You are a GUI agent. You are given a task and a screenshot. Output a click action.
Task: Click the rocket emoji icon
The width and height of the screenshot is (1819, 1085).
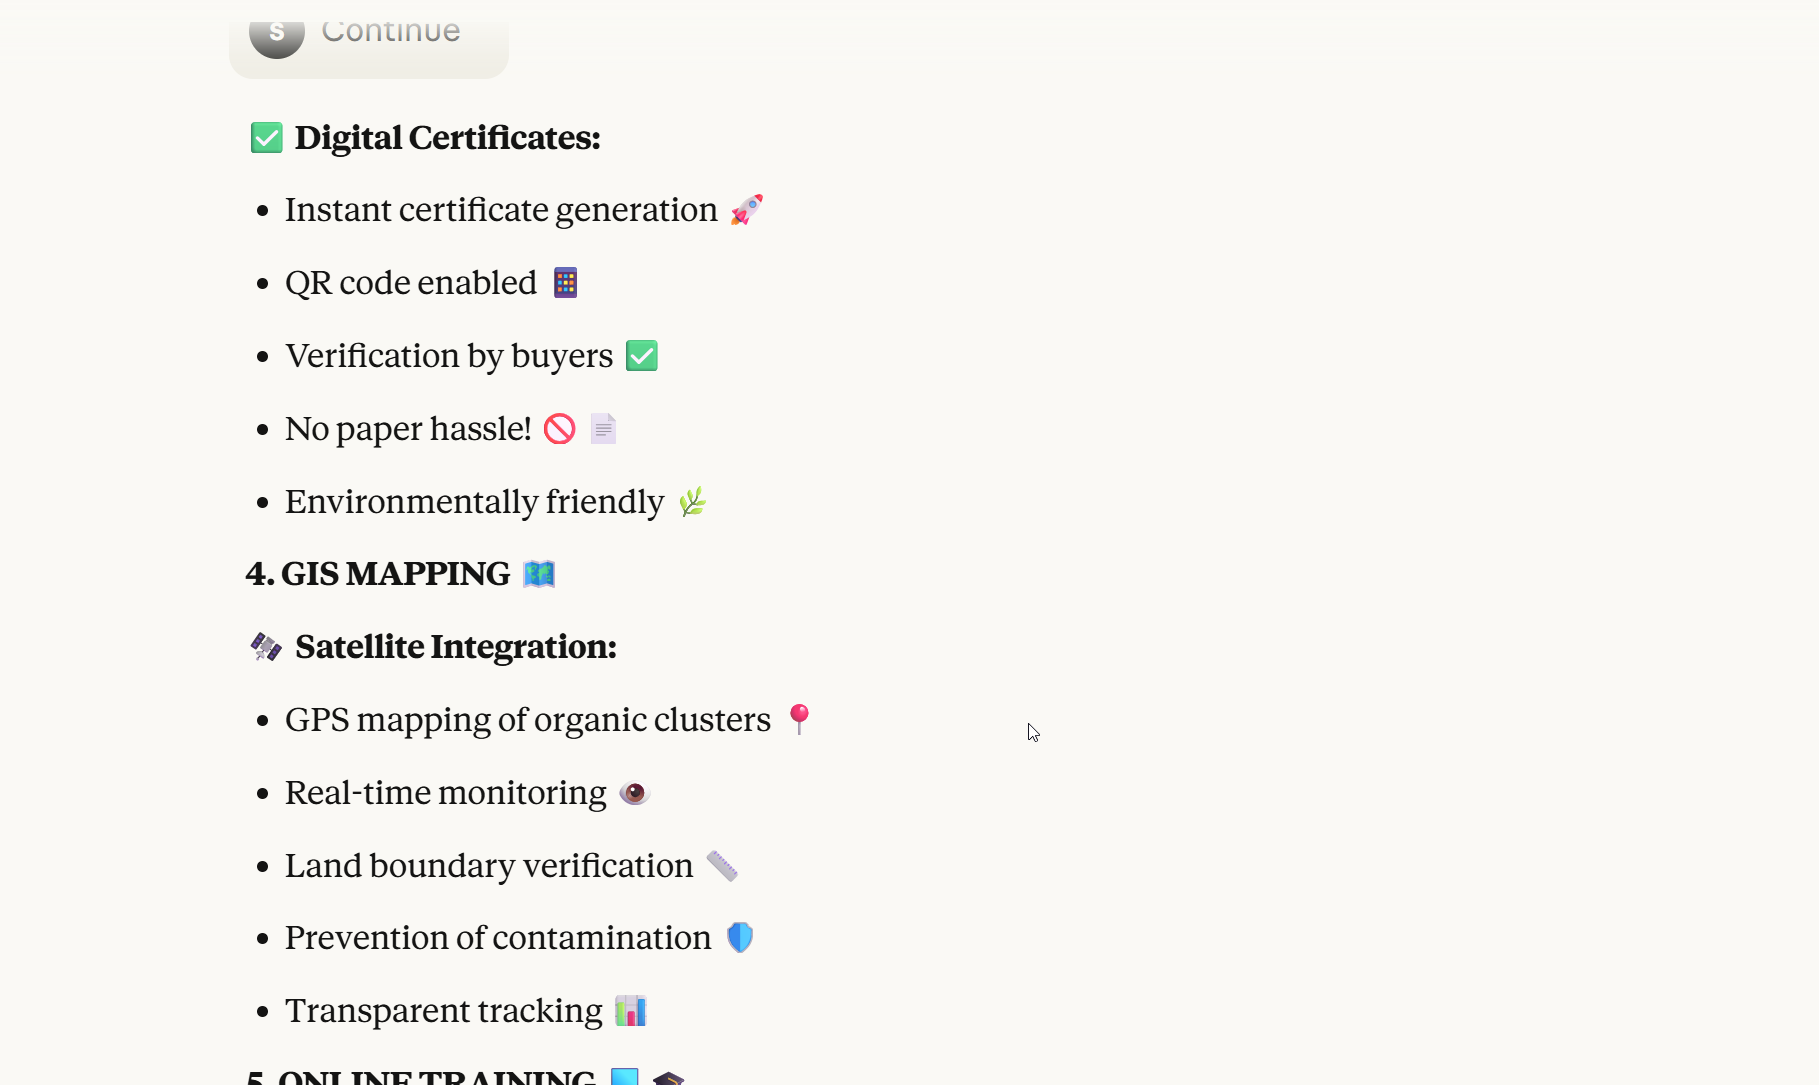(746, 210)
